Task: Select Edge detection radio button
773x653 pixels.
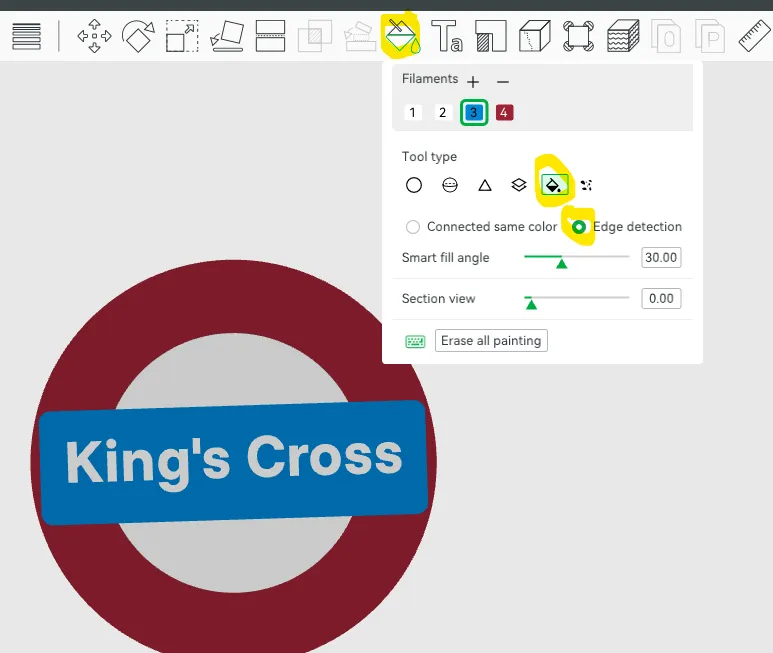Action: click(x=579, y=227)
